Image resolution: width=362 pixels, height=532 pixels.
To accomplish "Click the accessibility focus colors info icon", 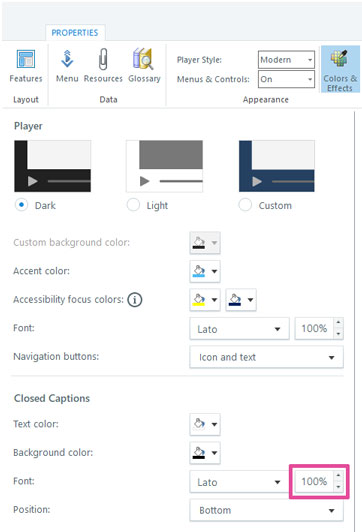I will pyautogui.click(x=135, y=300).
